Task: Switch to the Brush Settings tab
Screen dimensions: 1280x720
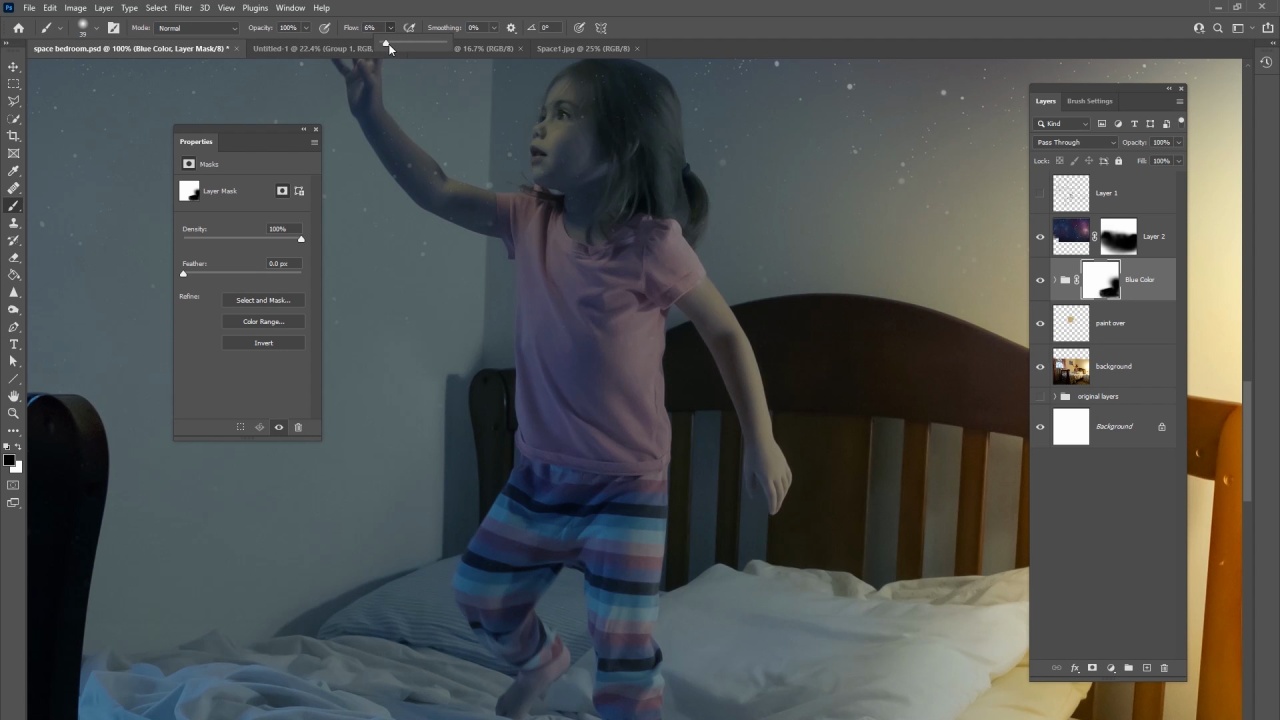Action: click(1089, 101)
